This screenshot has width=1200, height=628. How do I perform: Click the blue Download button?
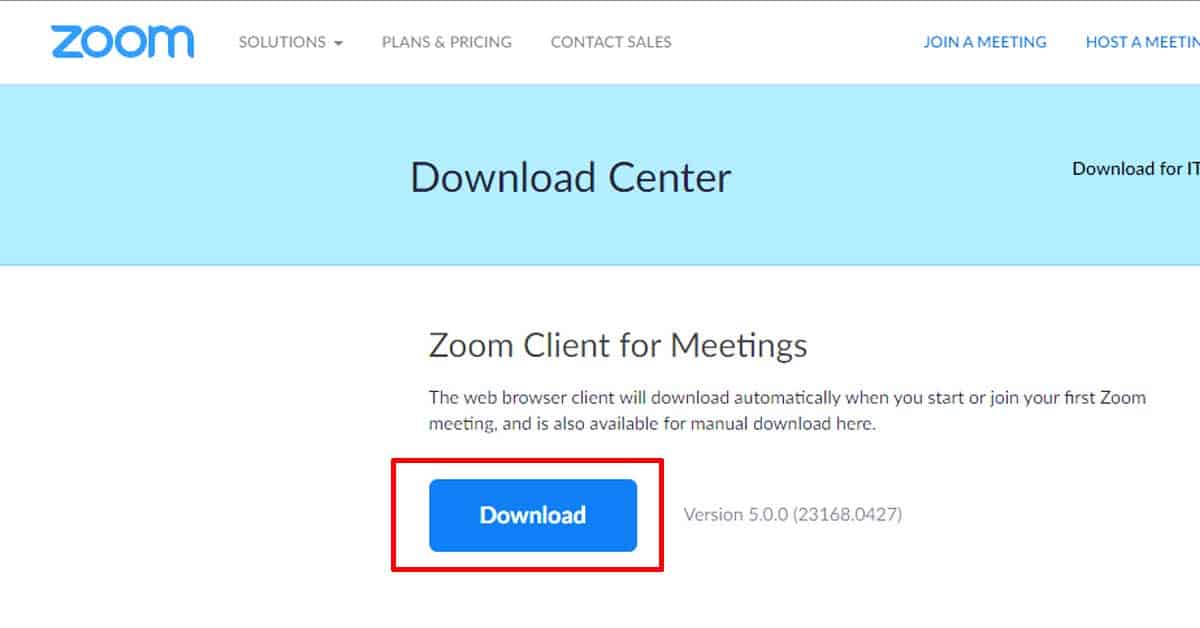tap(533, 515)
